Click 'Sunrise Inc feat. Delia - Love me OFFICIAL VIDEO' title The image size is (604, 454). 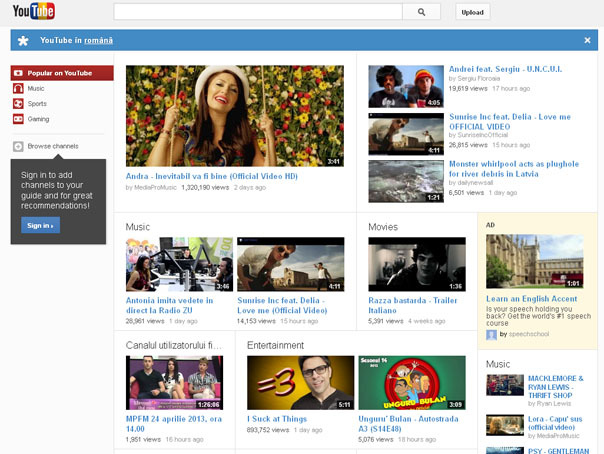510,122
